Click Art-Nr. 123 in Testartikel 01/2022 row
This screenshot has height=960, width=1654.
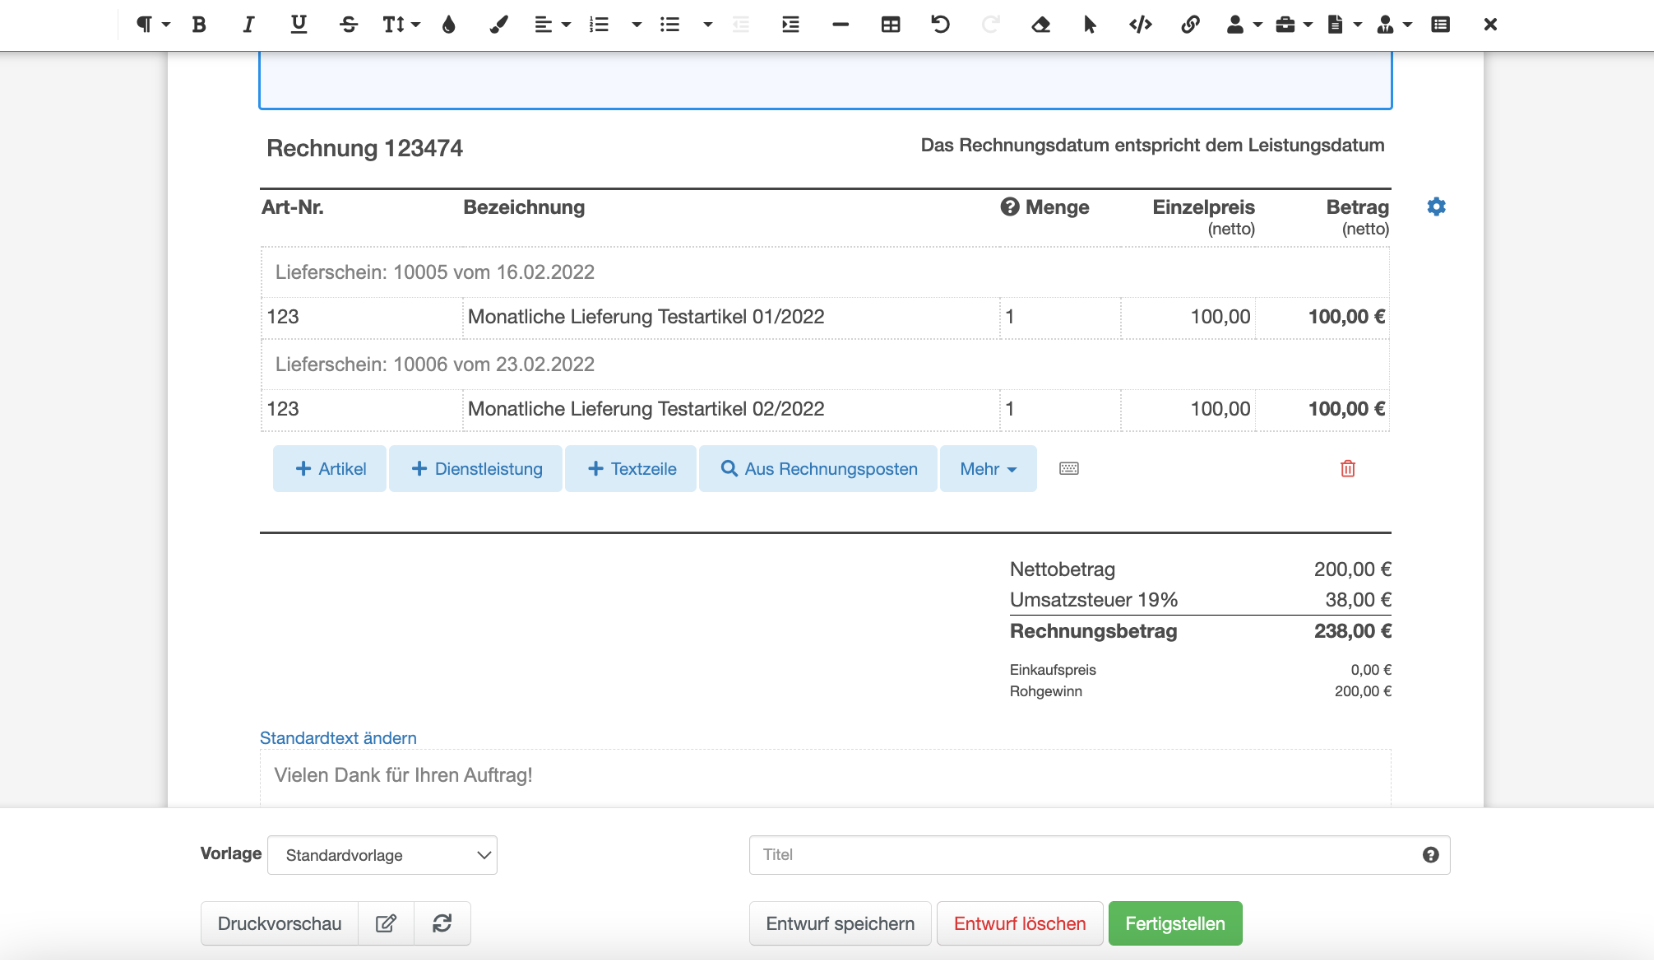tap(283, 317)
